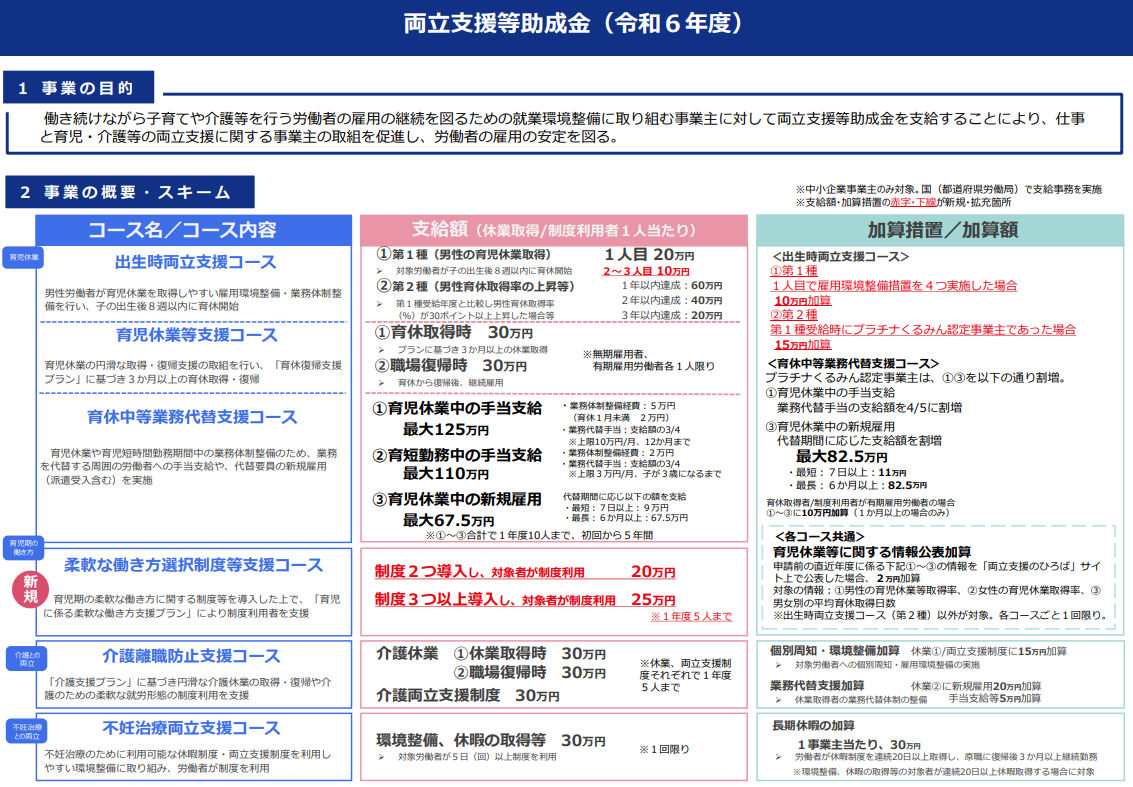Select the '2 事業の概要・スキーム' section header
Image resolution: width=1133 pixels, height=787 pixels.
(x=129, y=192)
